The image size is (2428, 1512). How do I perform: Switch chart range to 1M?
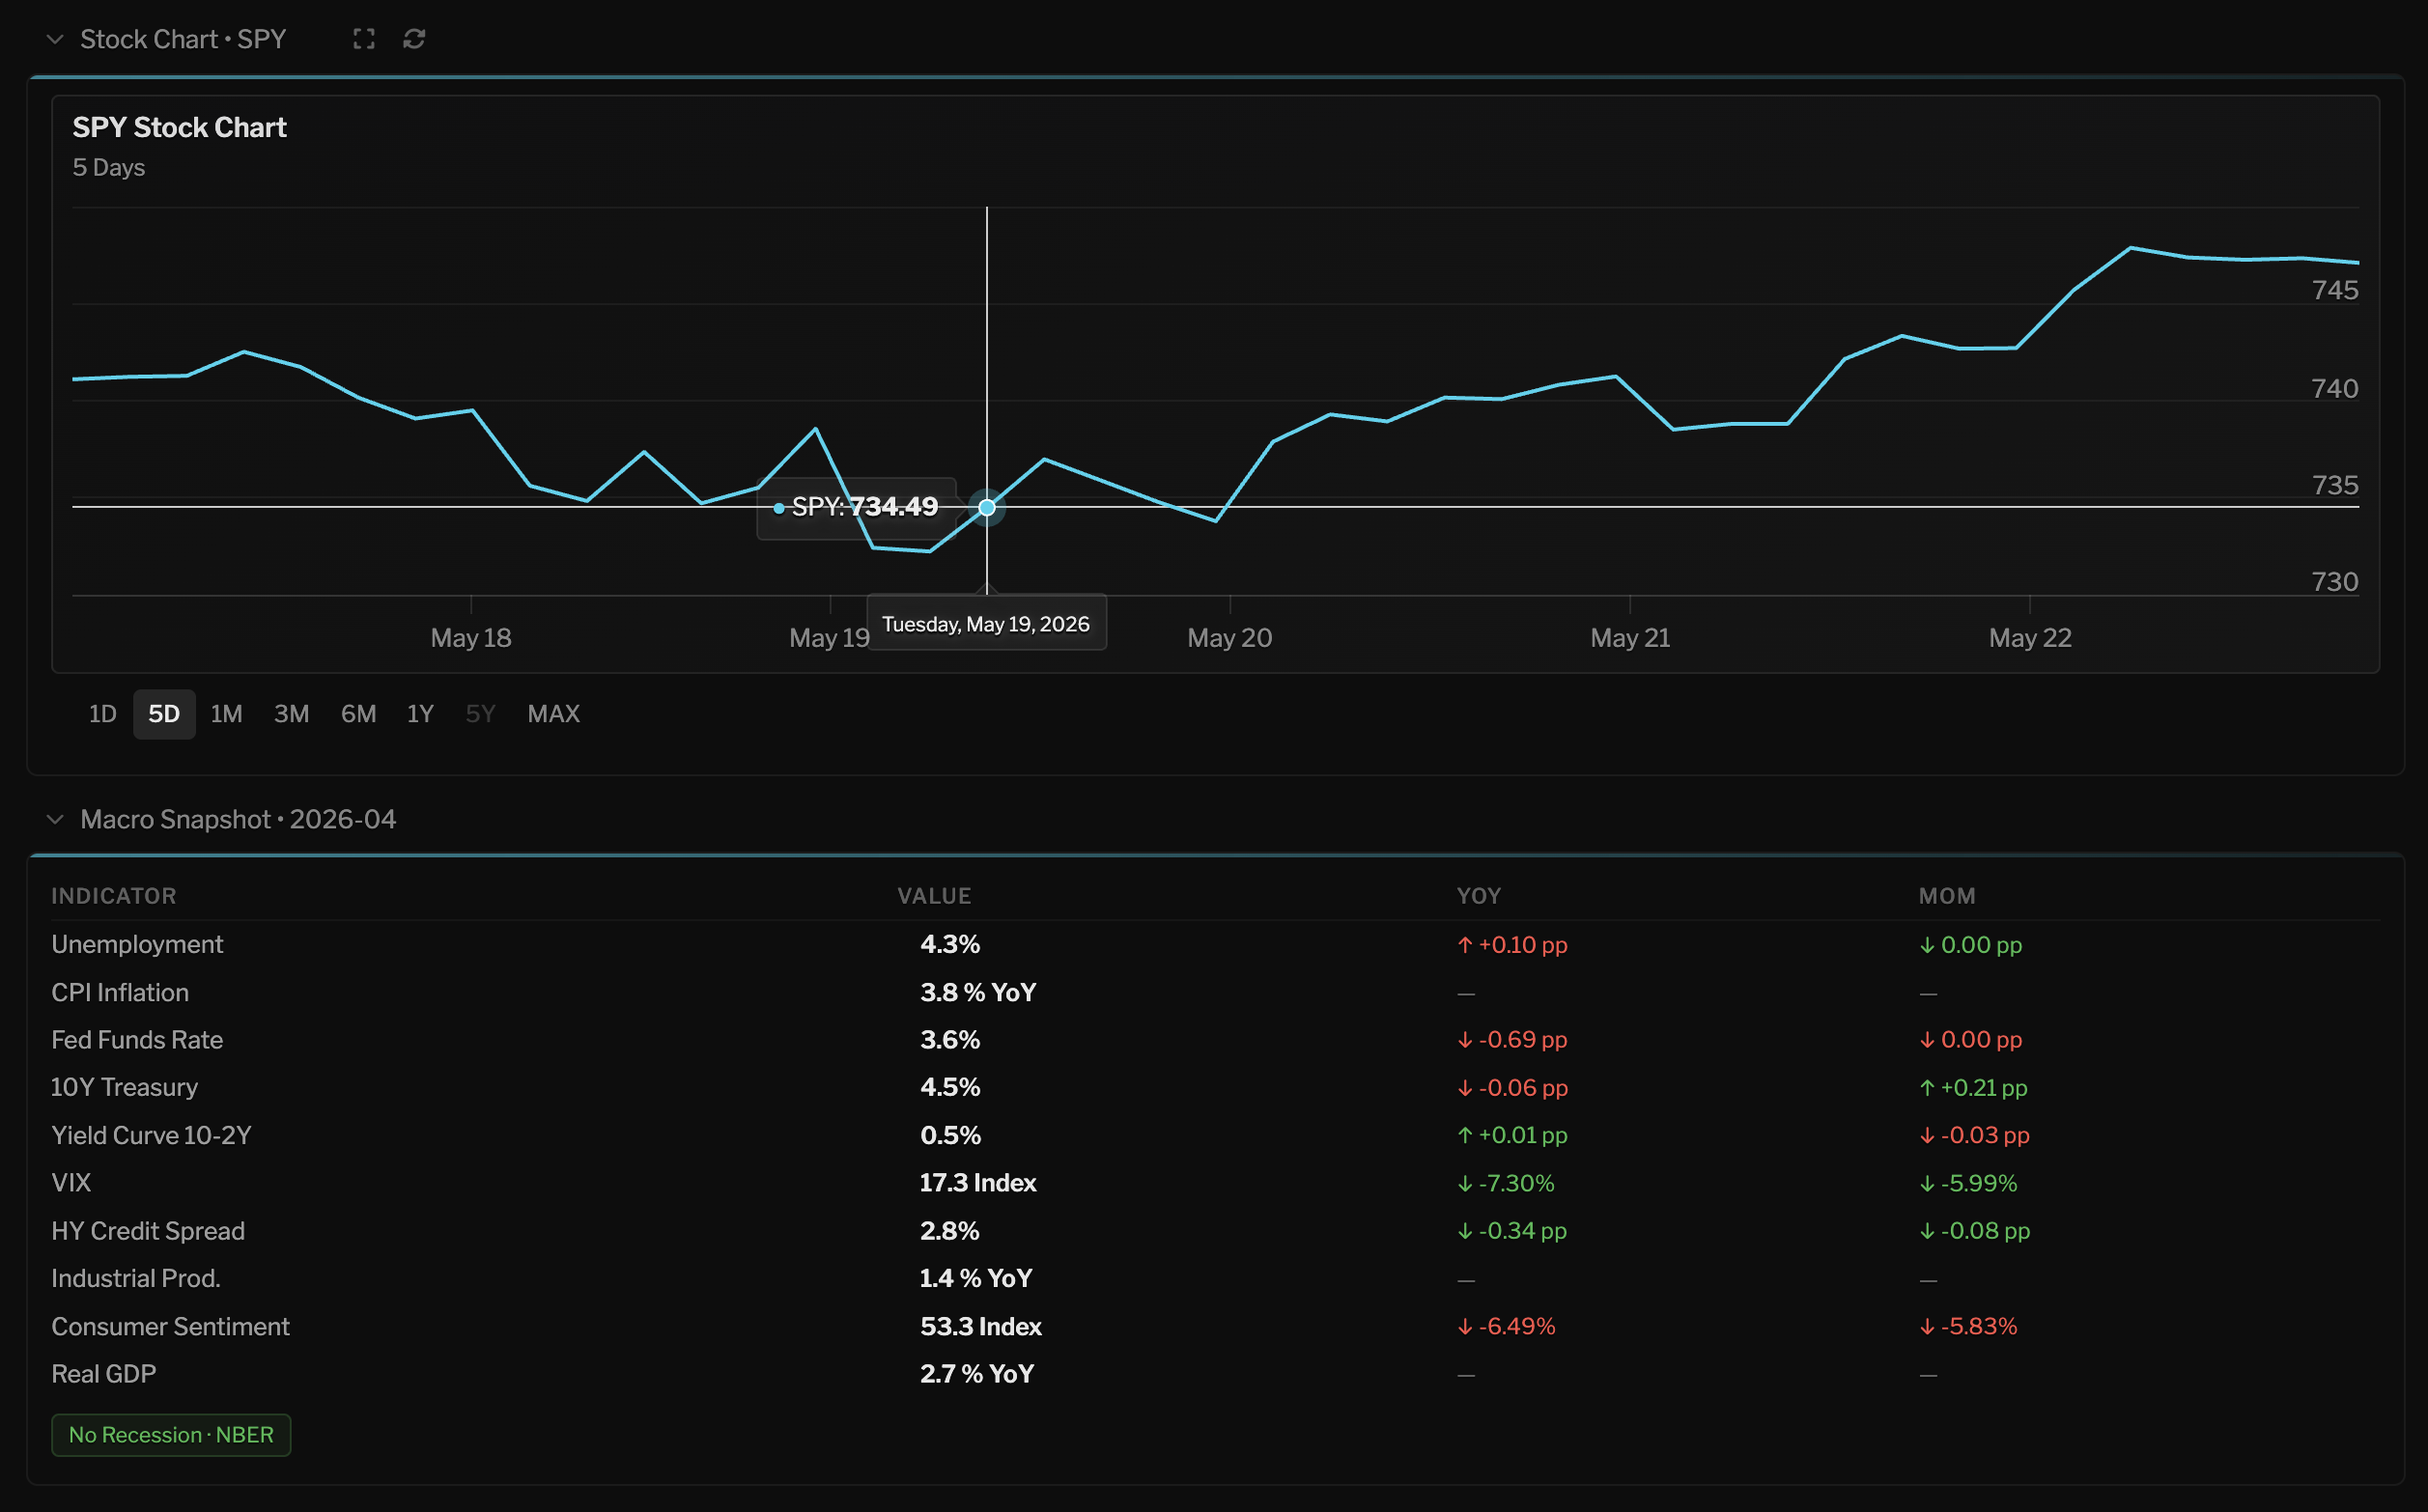click(x=227, y=714)
